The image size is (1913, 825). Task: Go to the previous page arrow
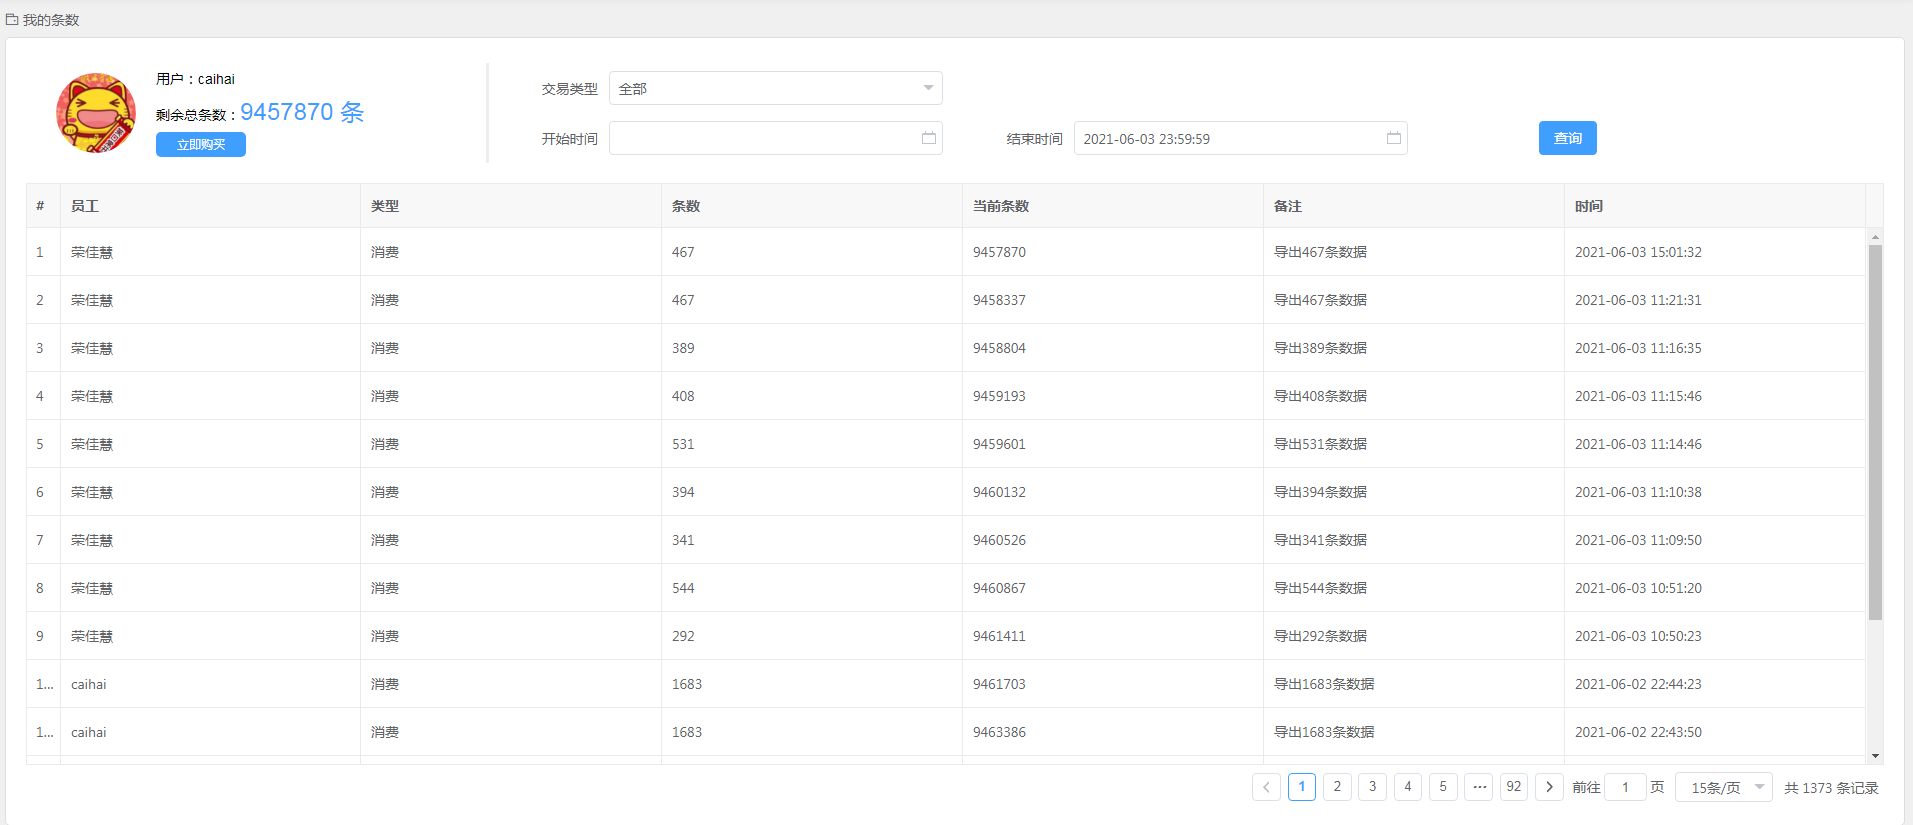pos(1266,787)
